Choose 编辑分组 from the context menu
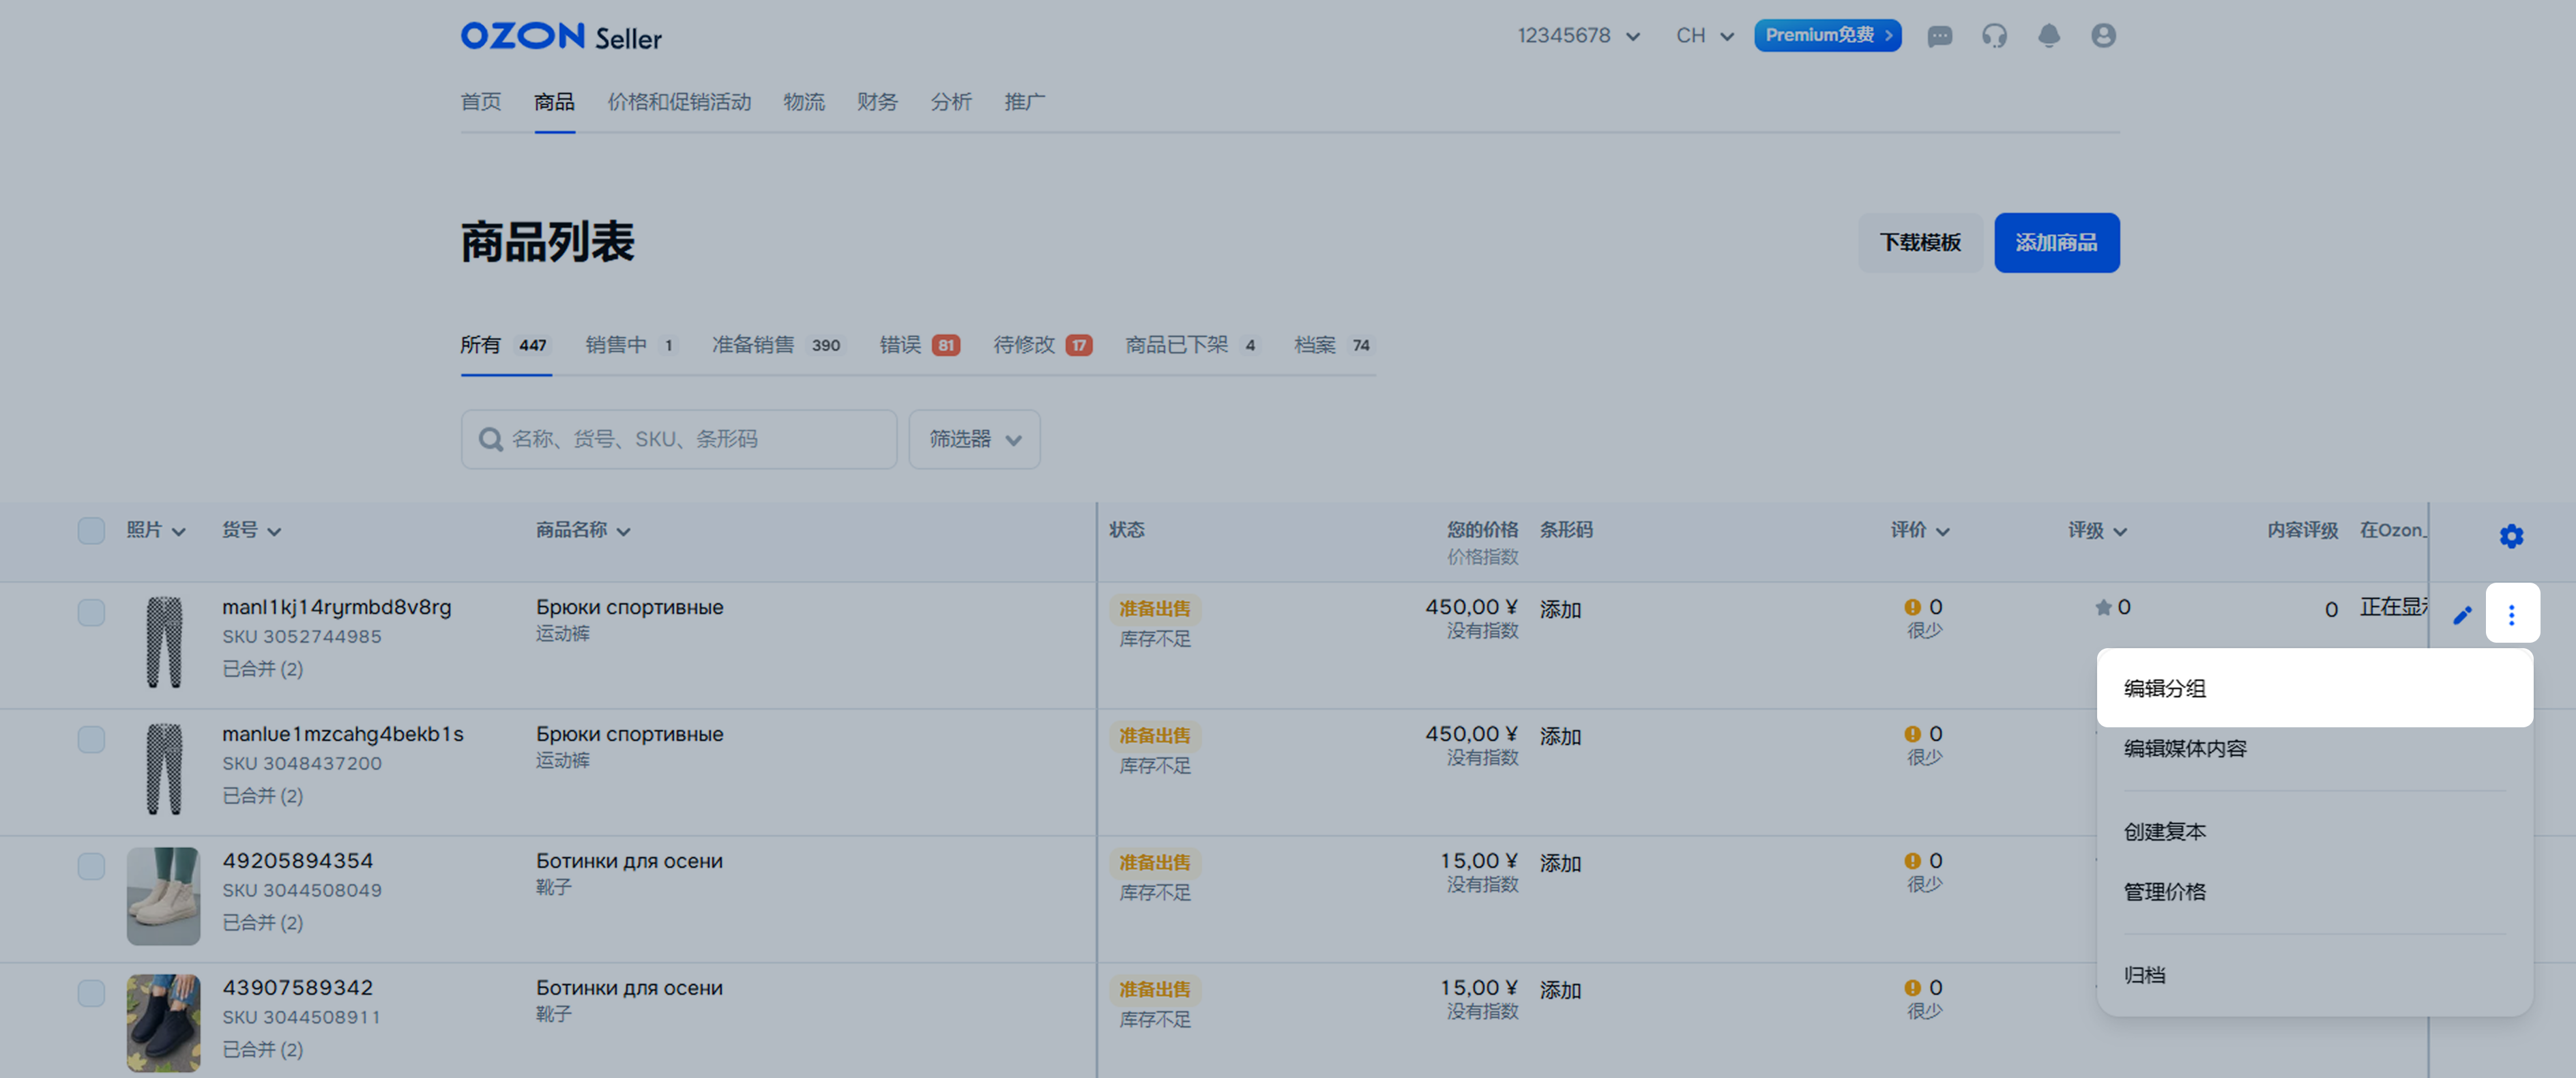Viewport: 2576px width, 1078px height. click(x=2165, y=688)
